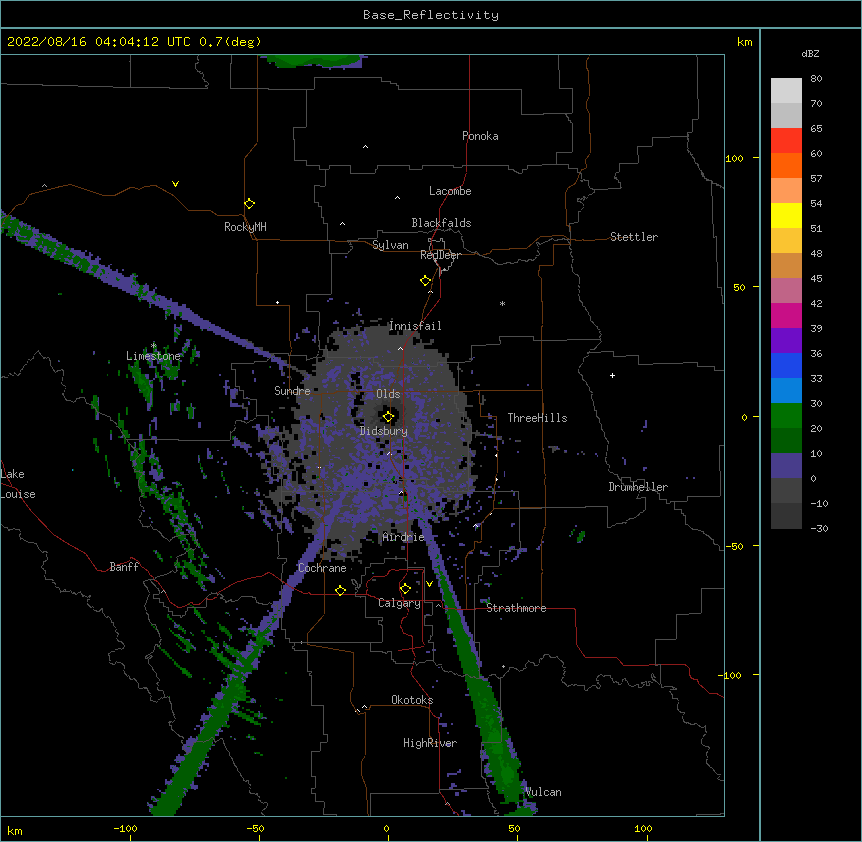Click the yellow diamond marker south of RedDeer
The width and height of the screenshot is (862, 842).
click(426, 281)
